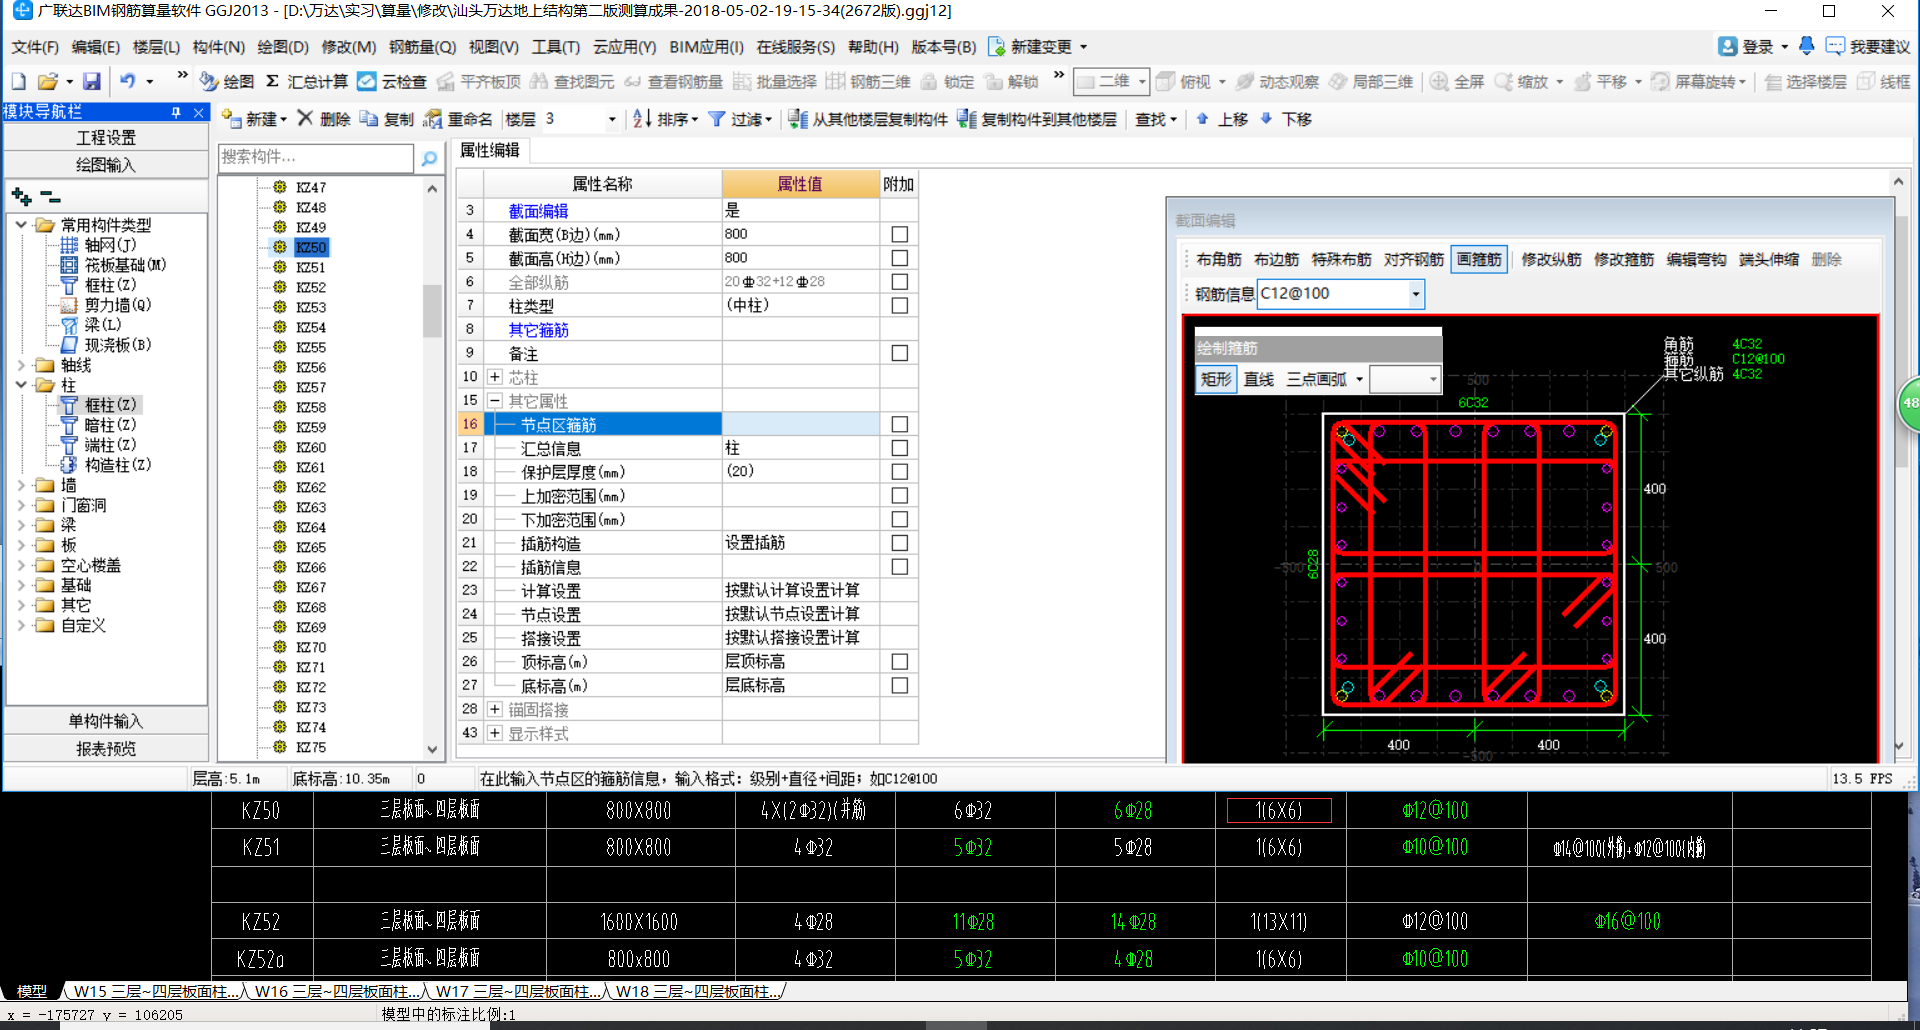Click the 修改纵筋 button
This screenshot has height=1030, width=1920.
1551,260
